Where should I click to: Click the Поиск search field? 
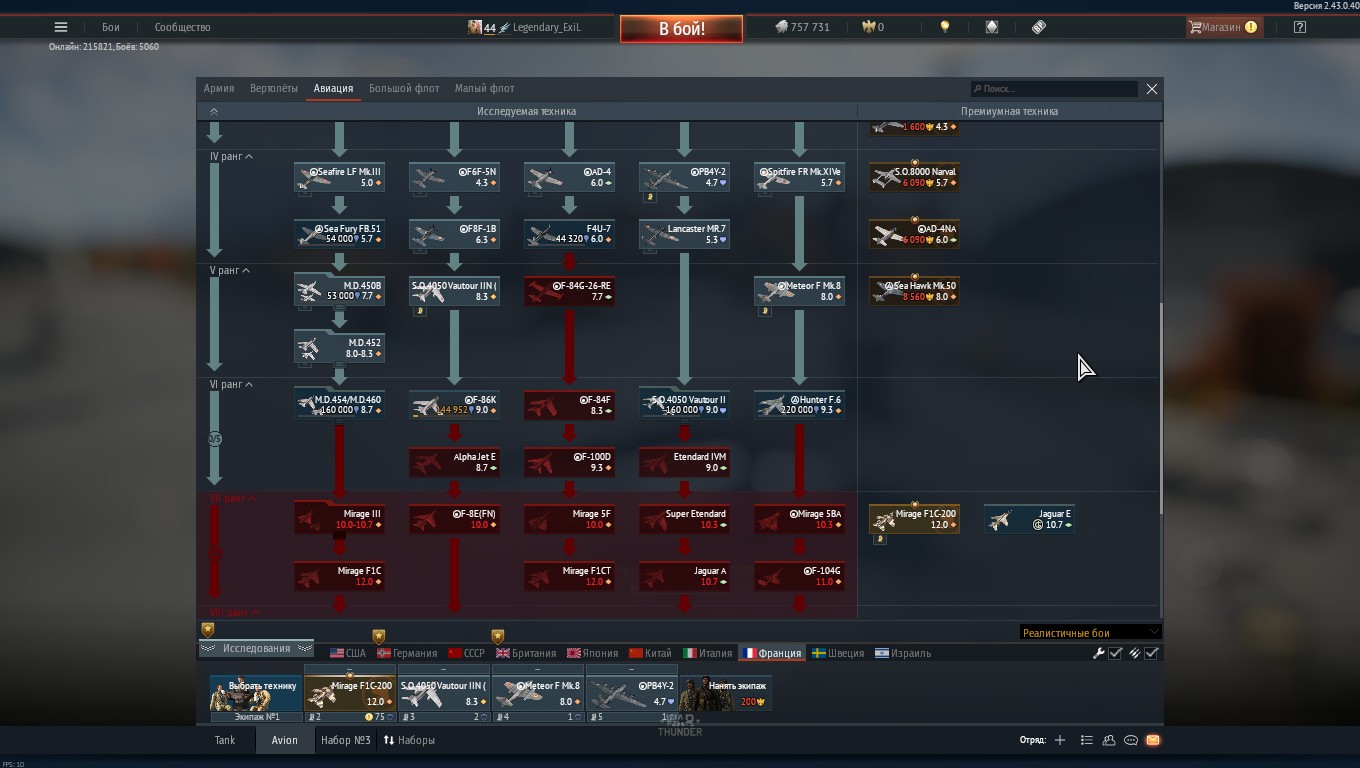click(x=1054, y=89)
